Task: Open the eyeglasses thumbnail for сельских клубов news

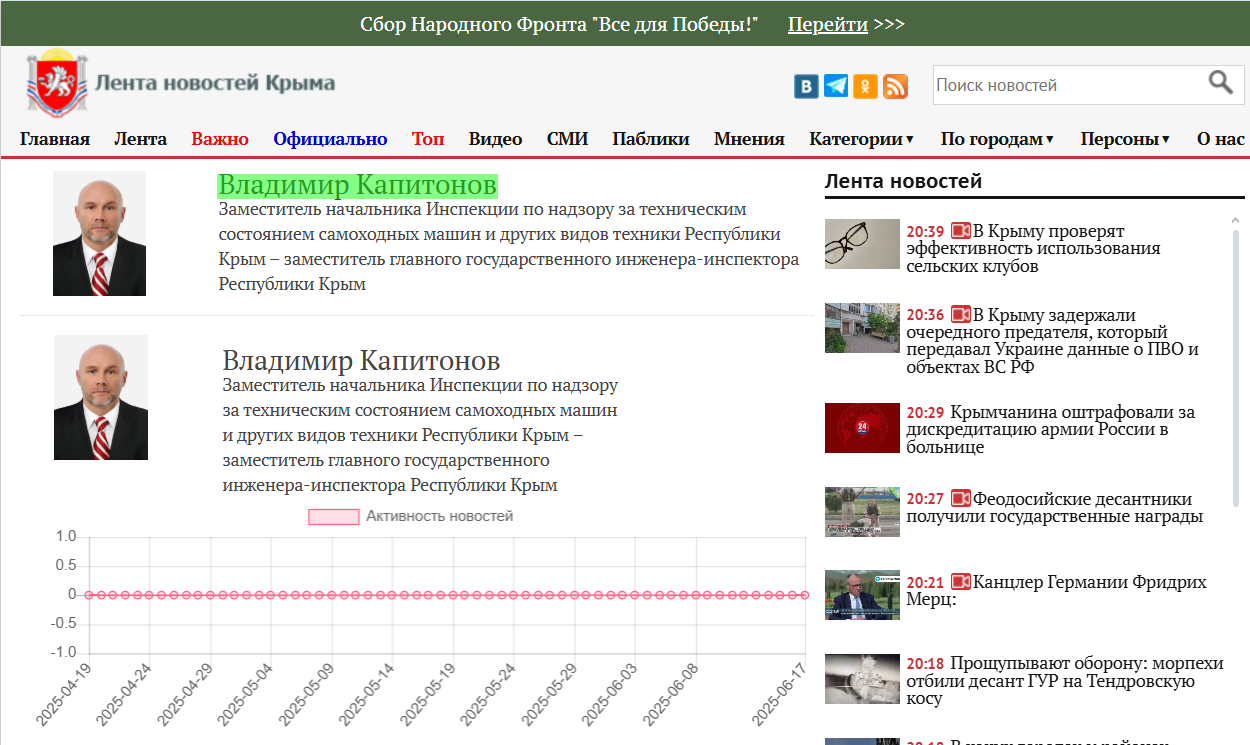Action: click(x=861, y=243)
